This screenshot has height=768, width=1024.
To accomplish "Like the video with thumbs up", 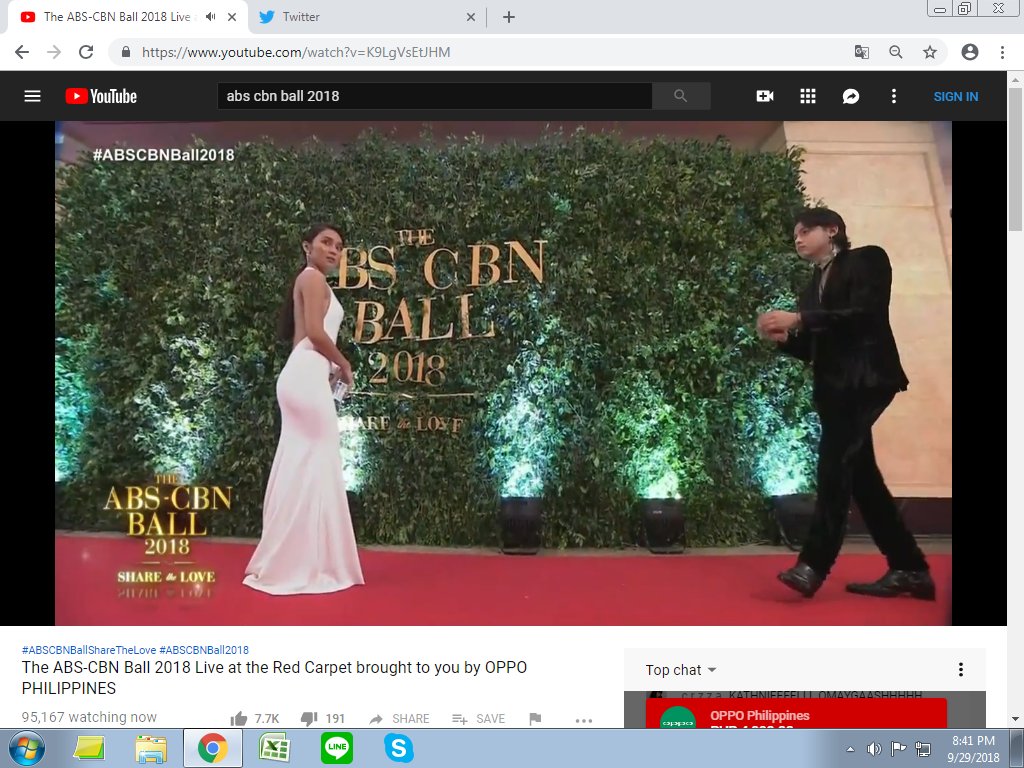I will click(x=239, y=719).
